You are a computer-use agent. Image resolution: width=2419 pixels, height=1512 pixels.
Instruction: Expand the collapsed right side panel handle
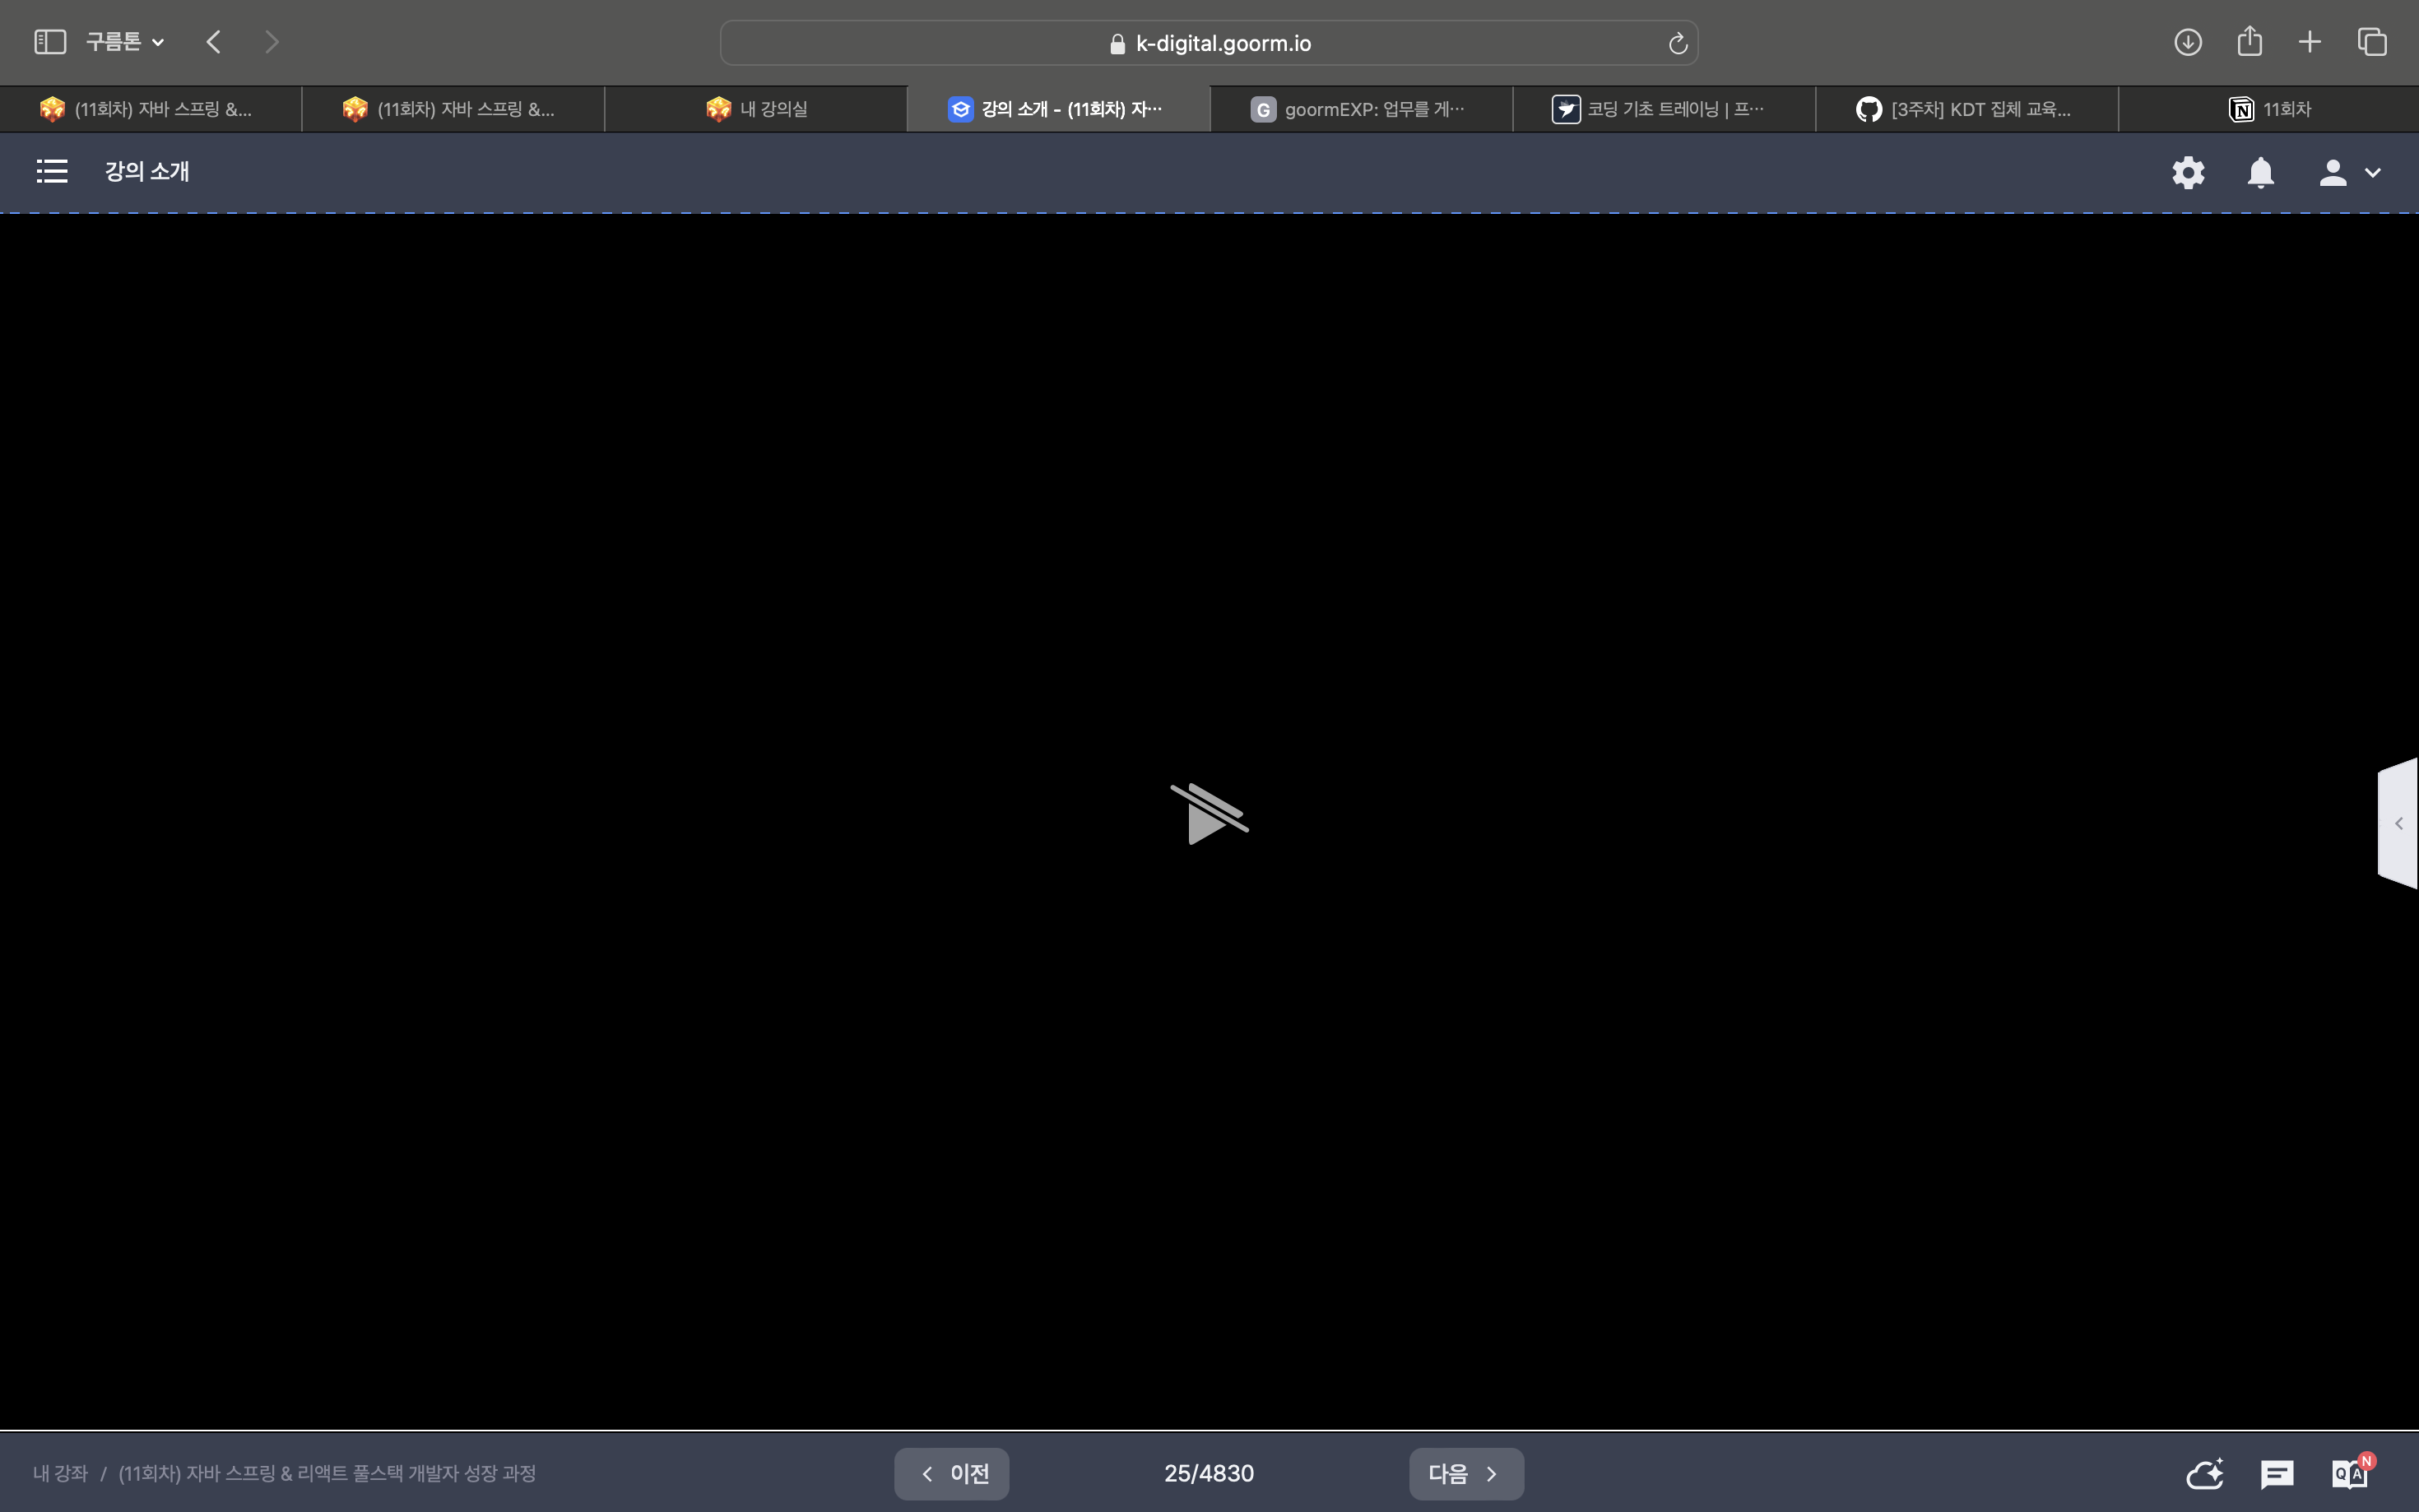tap(2398, 823)
